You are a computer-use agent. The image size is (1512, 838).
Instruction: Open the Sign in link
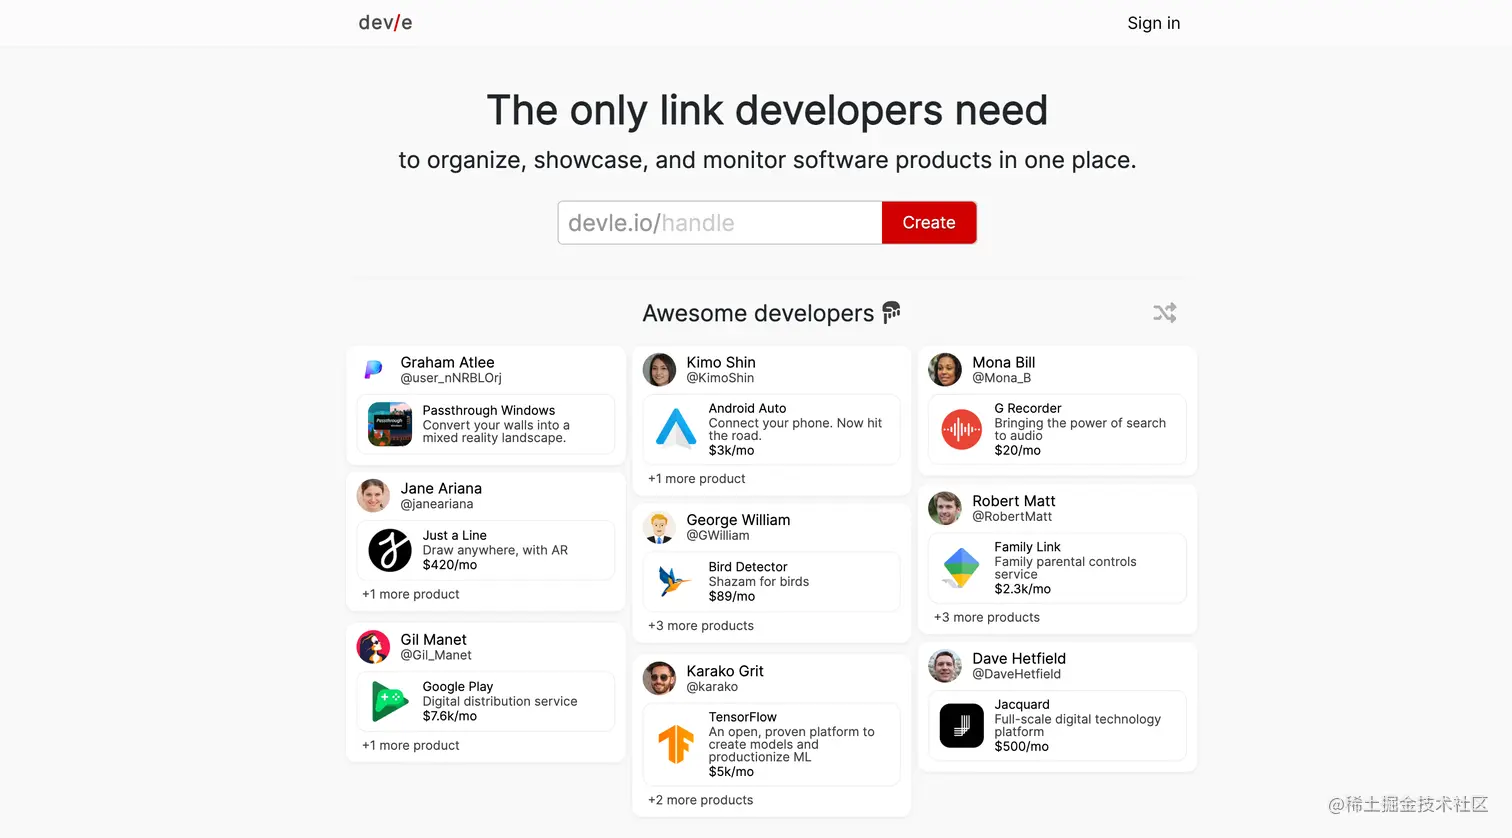[1153, 23]
